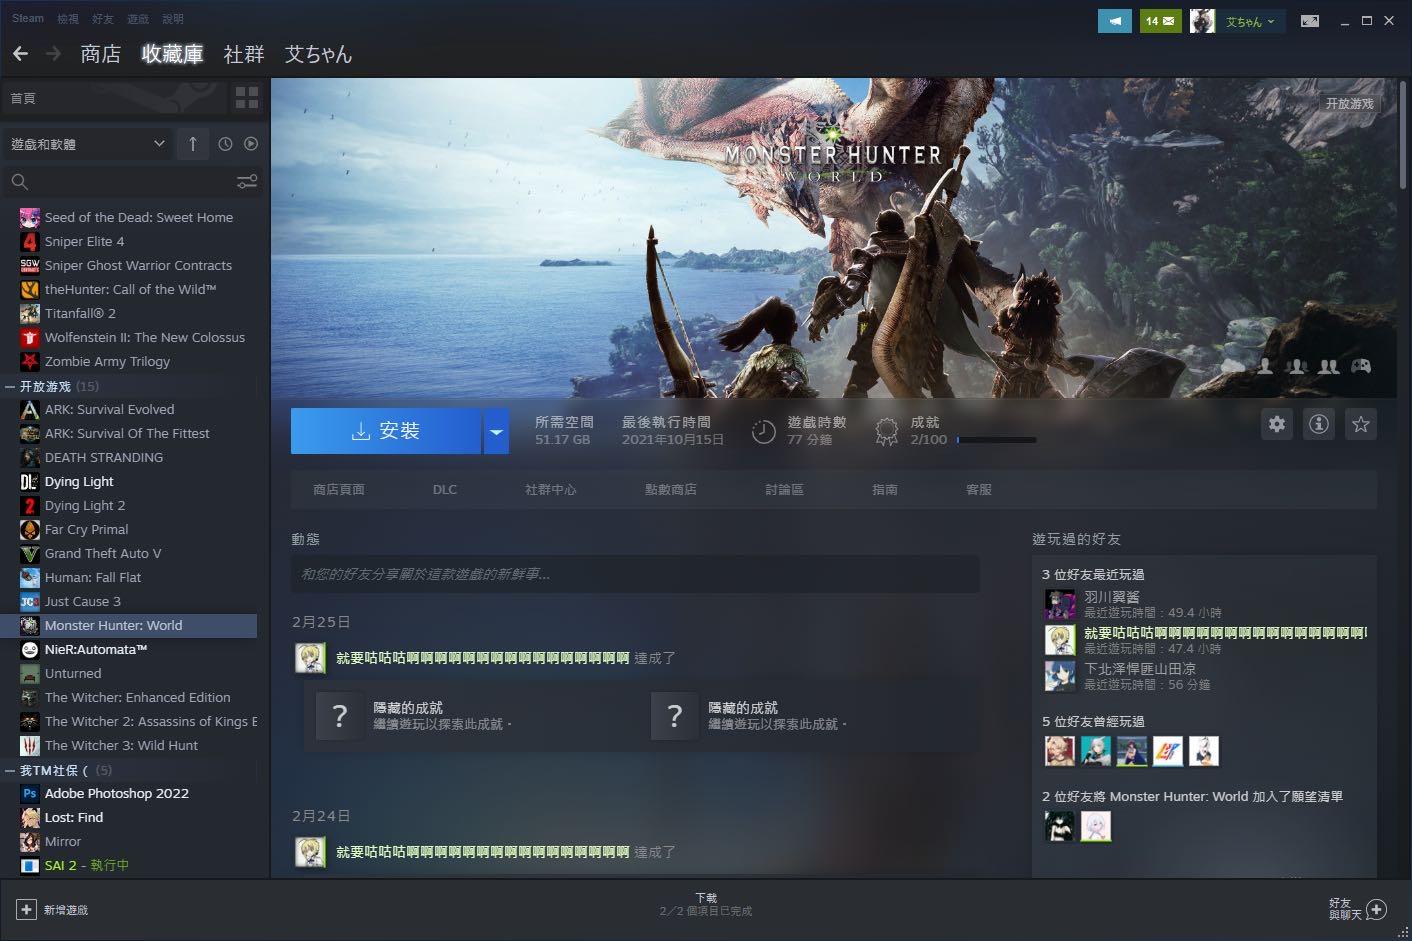1412x941 pixels.
Task: Open the 商店 tab
Action: [x=101, y=54]
